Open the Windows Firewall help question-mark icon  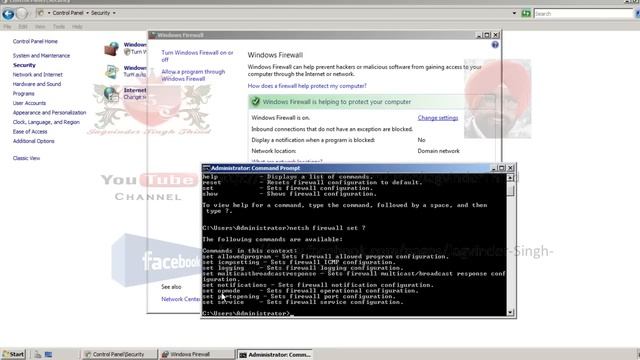pos(495,44)
